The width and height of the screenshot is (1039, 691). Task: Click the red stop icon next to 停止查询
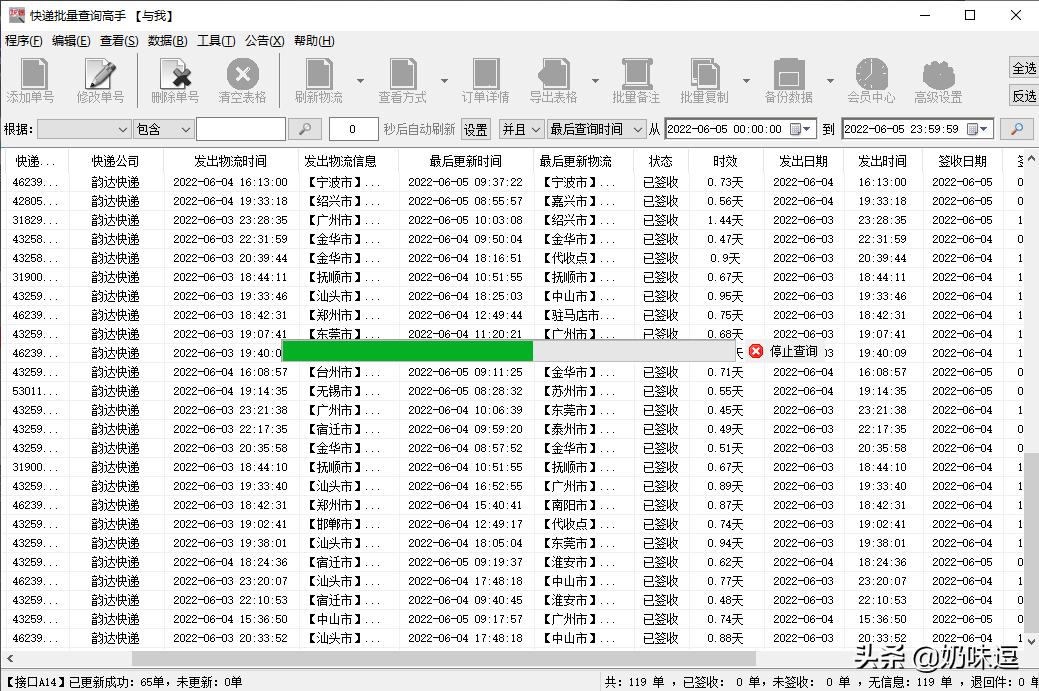coord(755,351)
